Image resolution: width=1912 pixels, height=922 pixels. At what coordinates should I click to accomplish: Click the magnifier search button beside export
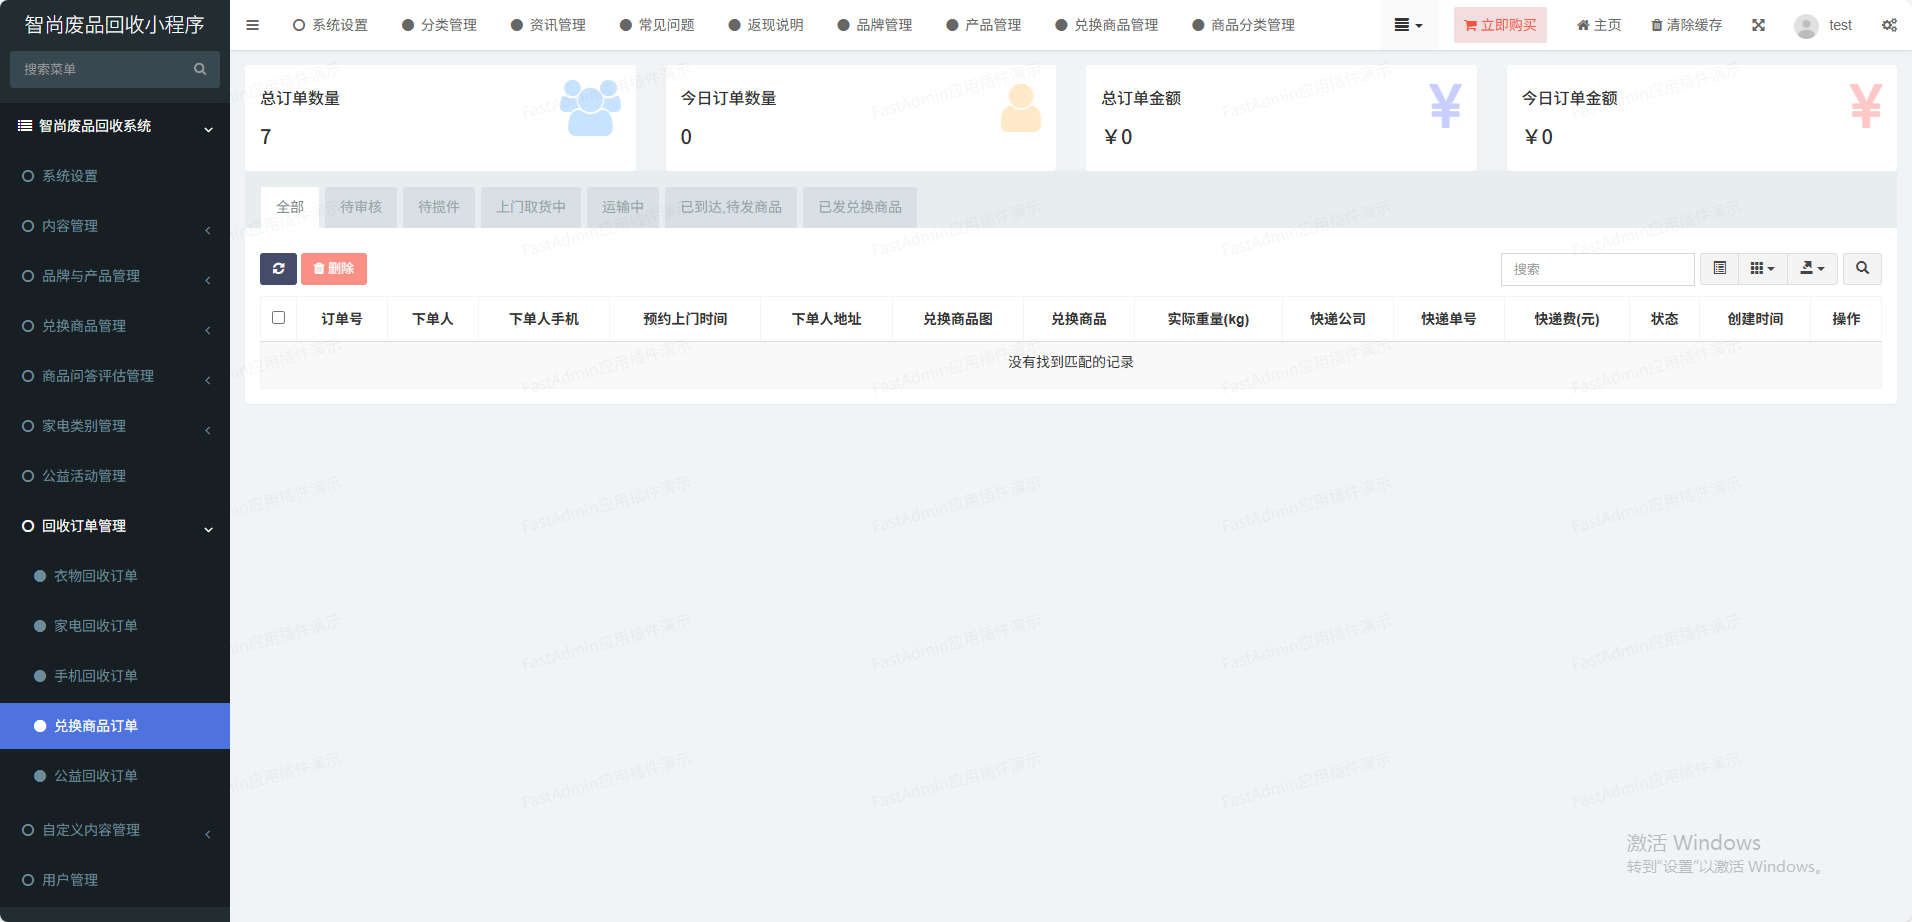click(1862, 269)
